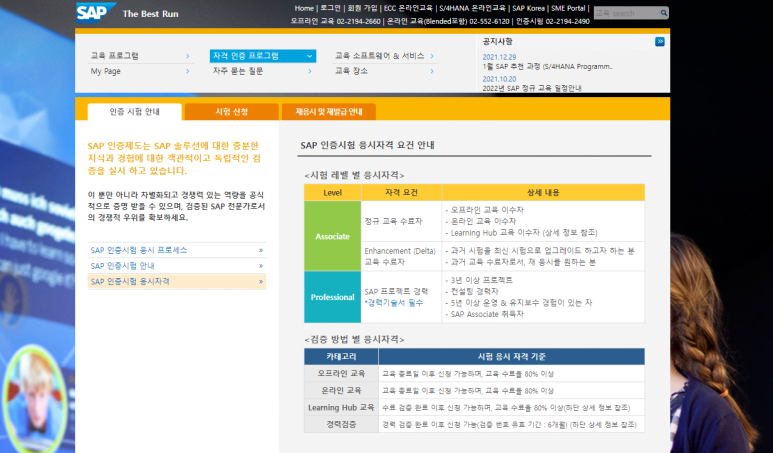Open the SAP 인증시험 응시 프로세스 link

click(139, 250)
